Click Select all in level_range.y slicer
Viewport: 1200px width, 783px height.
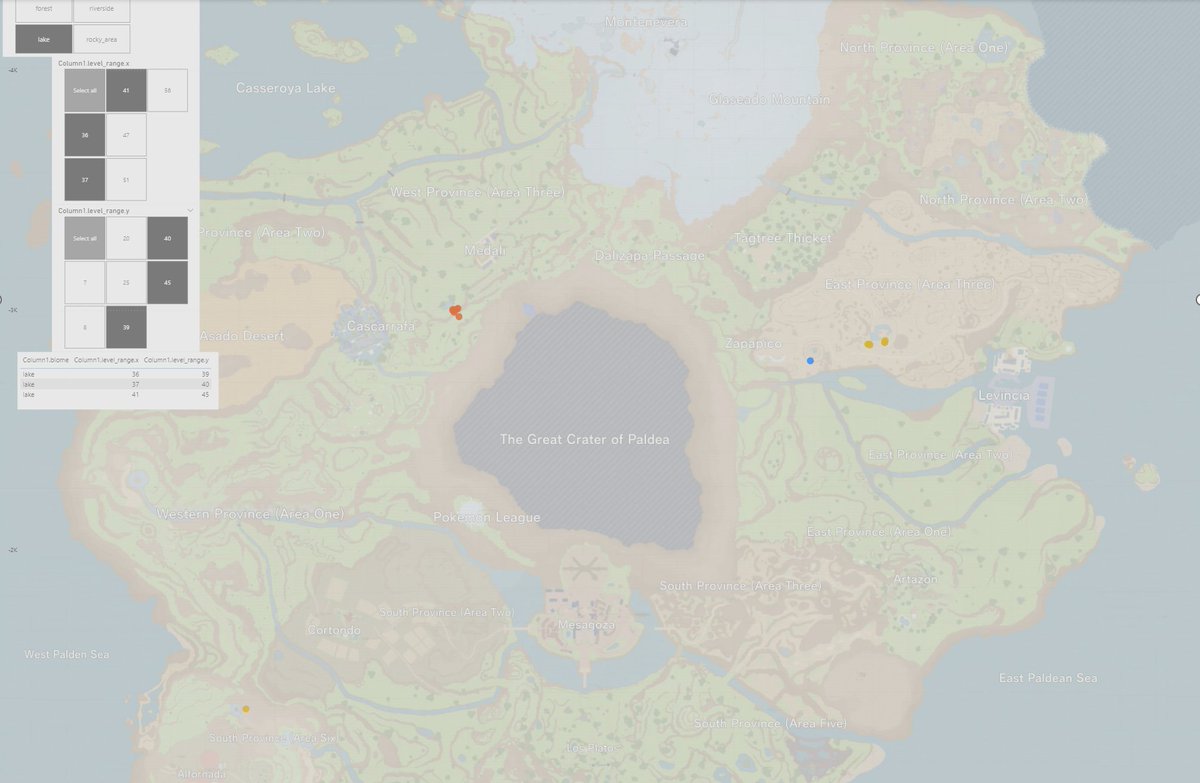[x=85, y=238]
